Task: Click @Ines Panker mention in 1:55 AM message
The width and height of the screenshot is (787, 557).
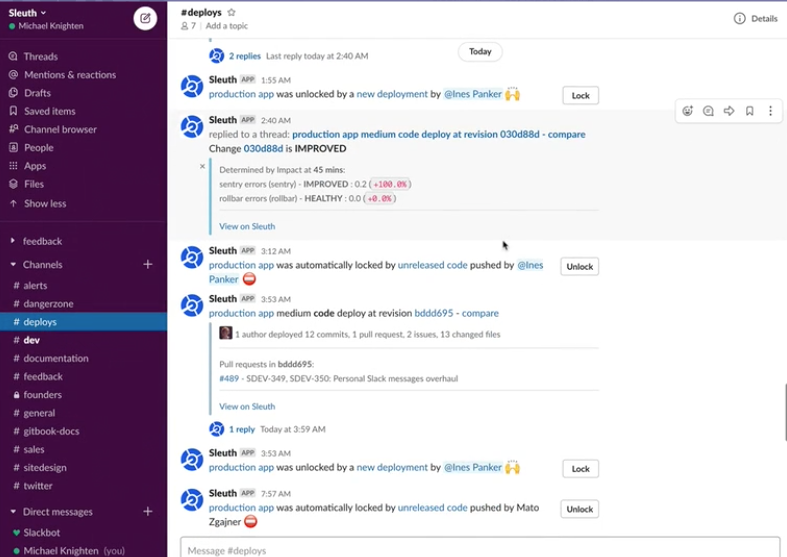Action: coord(472,94)
